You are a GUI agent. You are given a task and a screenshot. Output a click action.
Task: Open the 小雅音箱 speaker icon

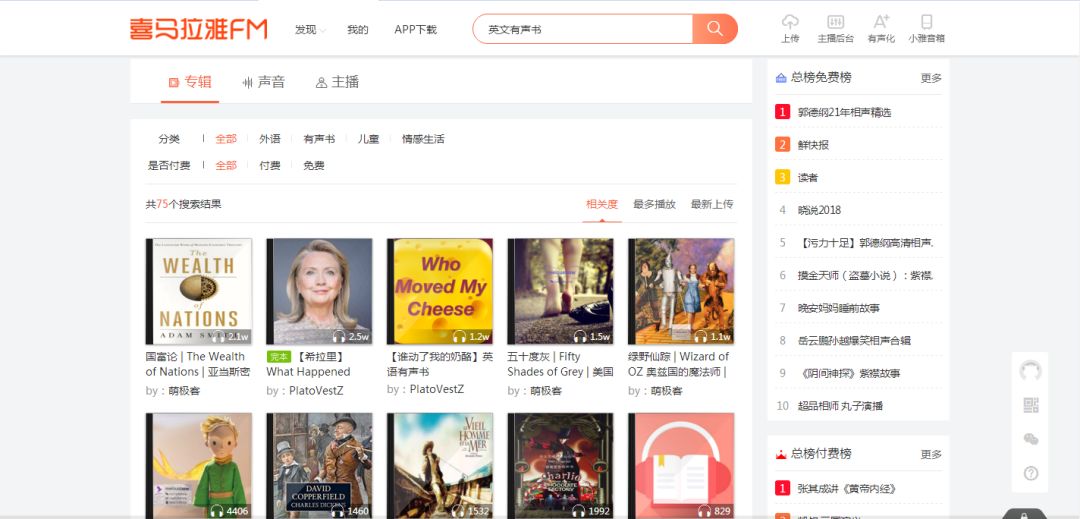926,22
